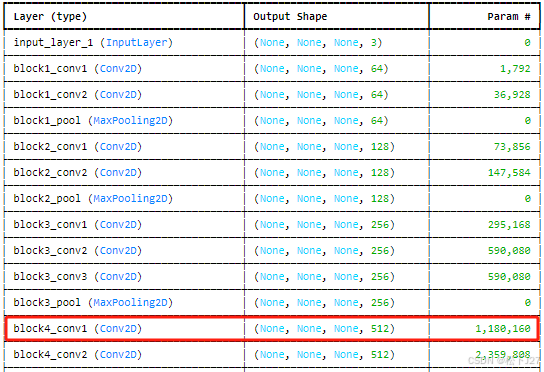The height and width of the screenshot is (372, 544).
Task: Click block3_conv2's parameter count 590,080
Action: tap(509, 251)
